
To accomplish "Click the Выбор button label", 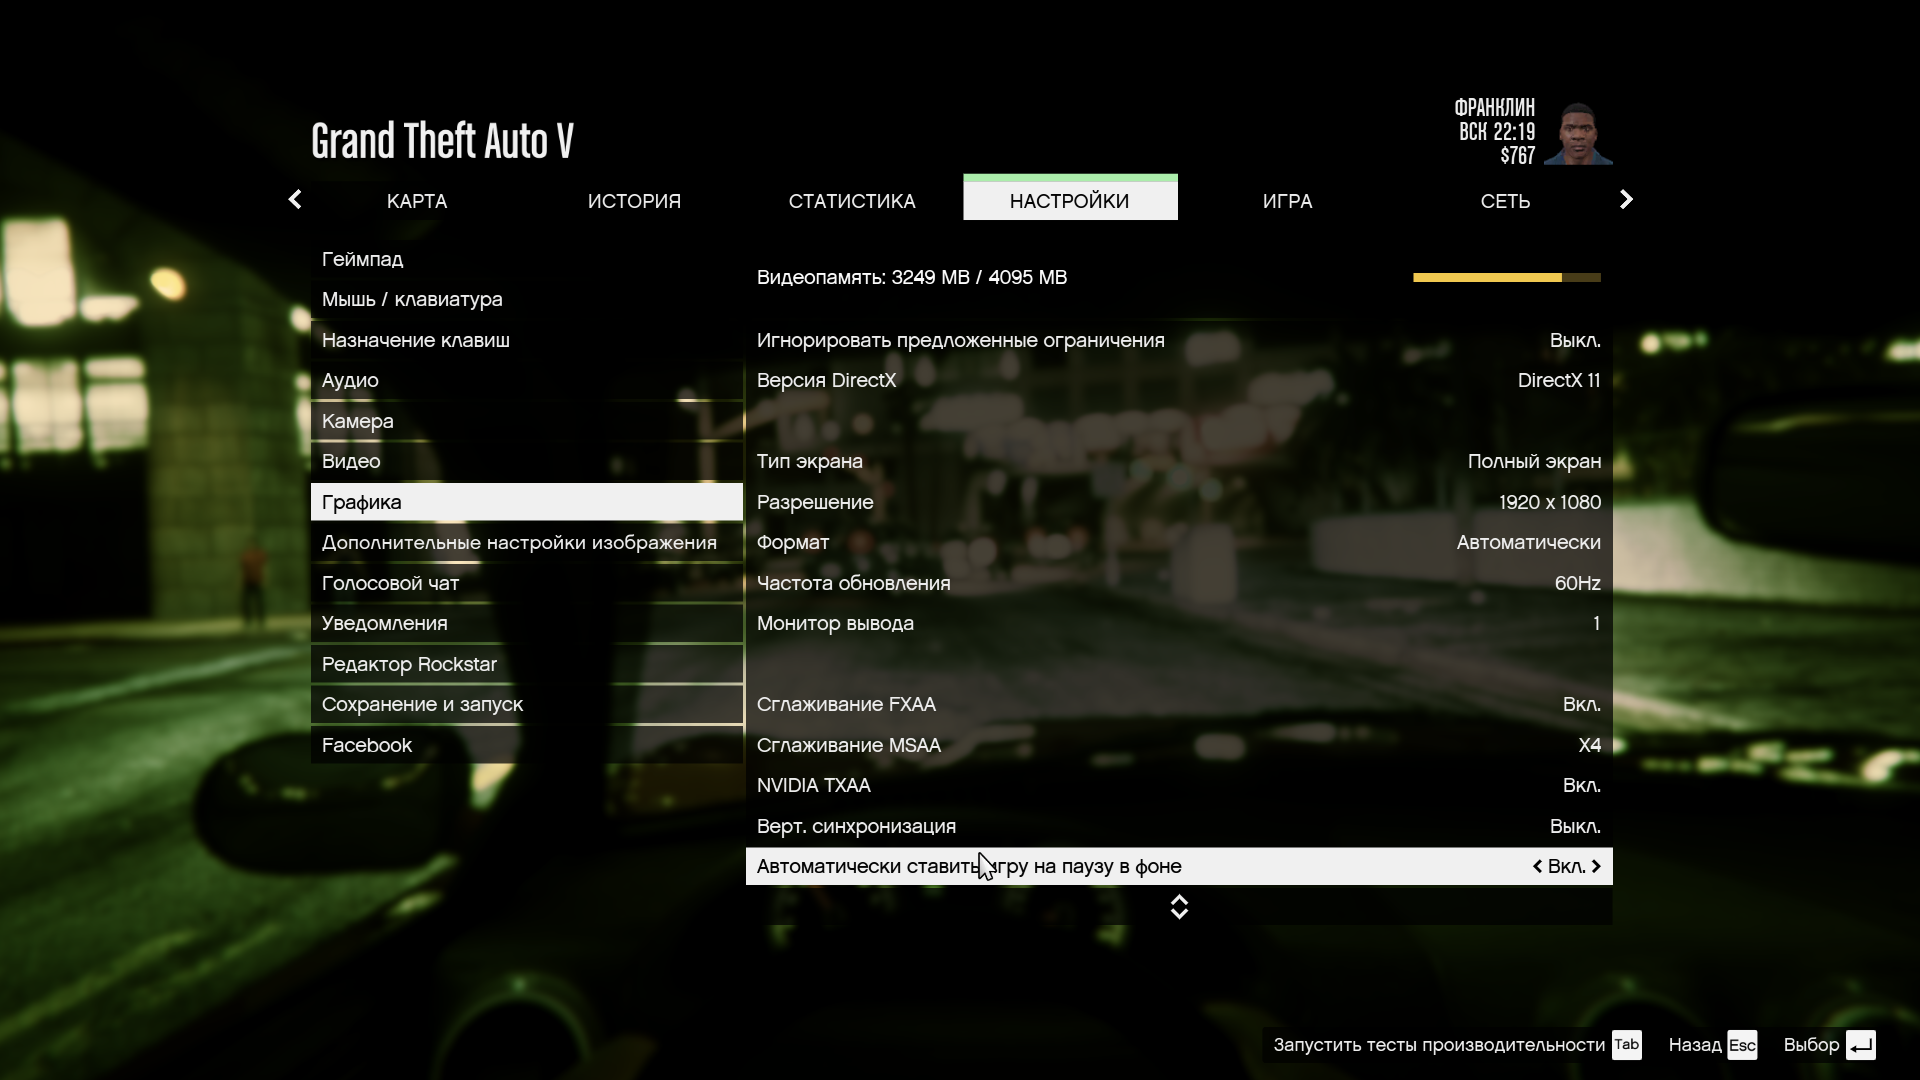I will (x=1811, y=1045).
